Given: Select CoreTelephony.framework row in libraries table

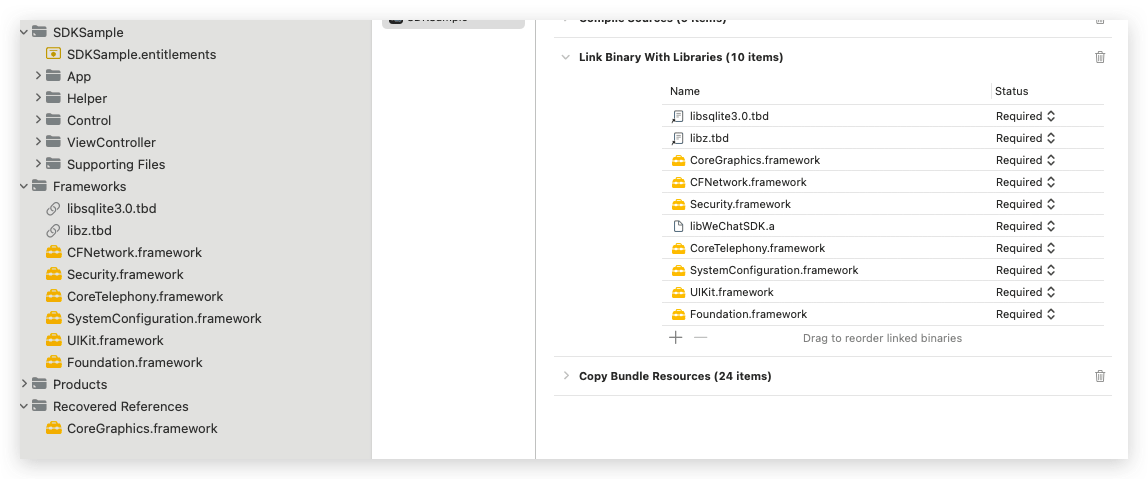Looking at the screenshot, I should pos(884,248).
